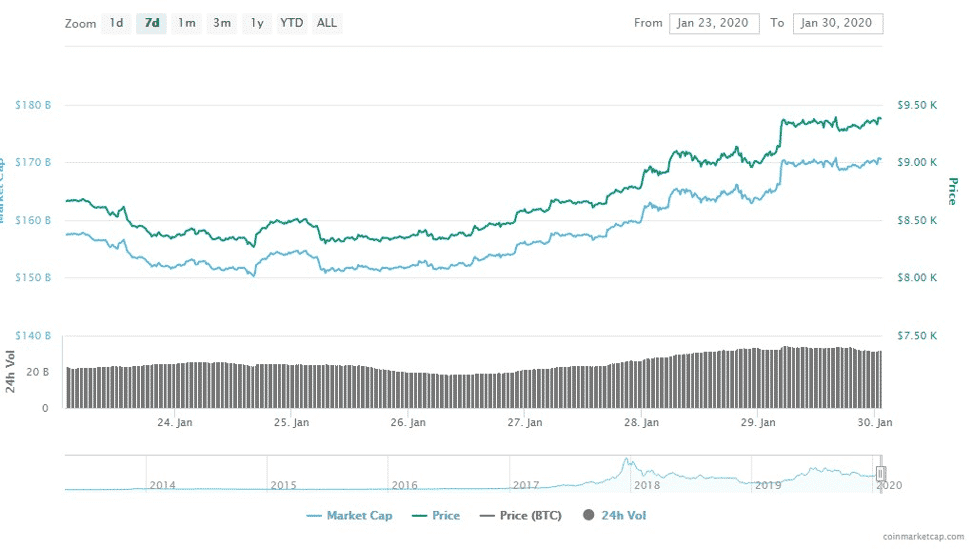Select the 7d zoom range
This screenshot has width=973, height=550.
click(152, 23)
